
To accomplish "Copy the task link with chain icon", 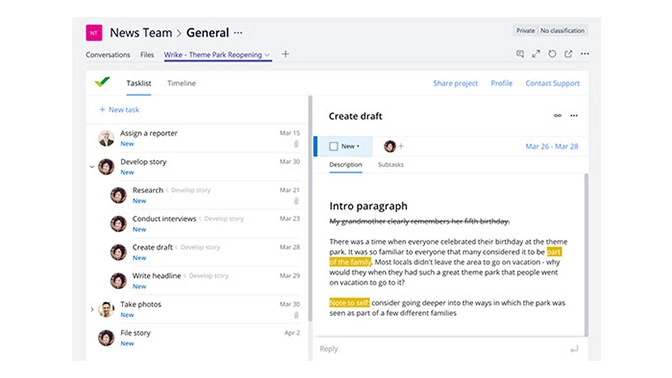I will click(x=558, y=116).
